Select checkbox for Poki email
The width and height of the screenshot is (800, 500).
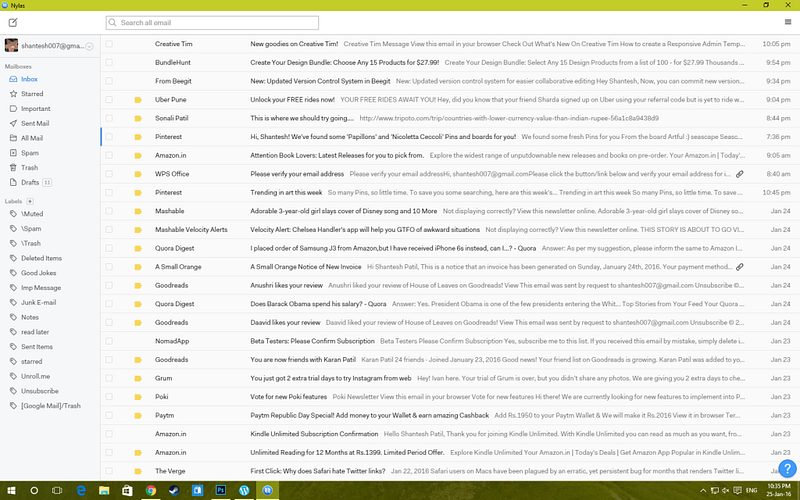pyautogui.click(x=109, y=396)
